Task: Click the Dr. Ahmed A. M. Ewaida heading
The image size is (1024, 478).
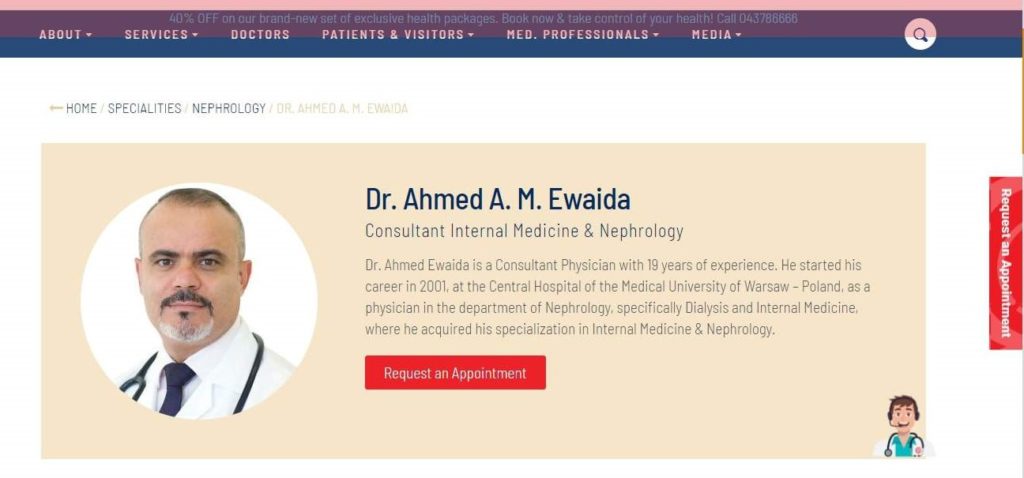Action: click(x=498, y=199)
